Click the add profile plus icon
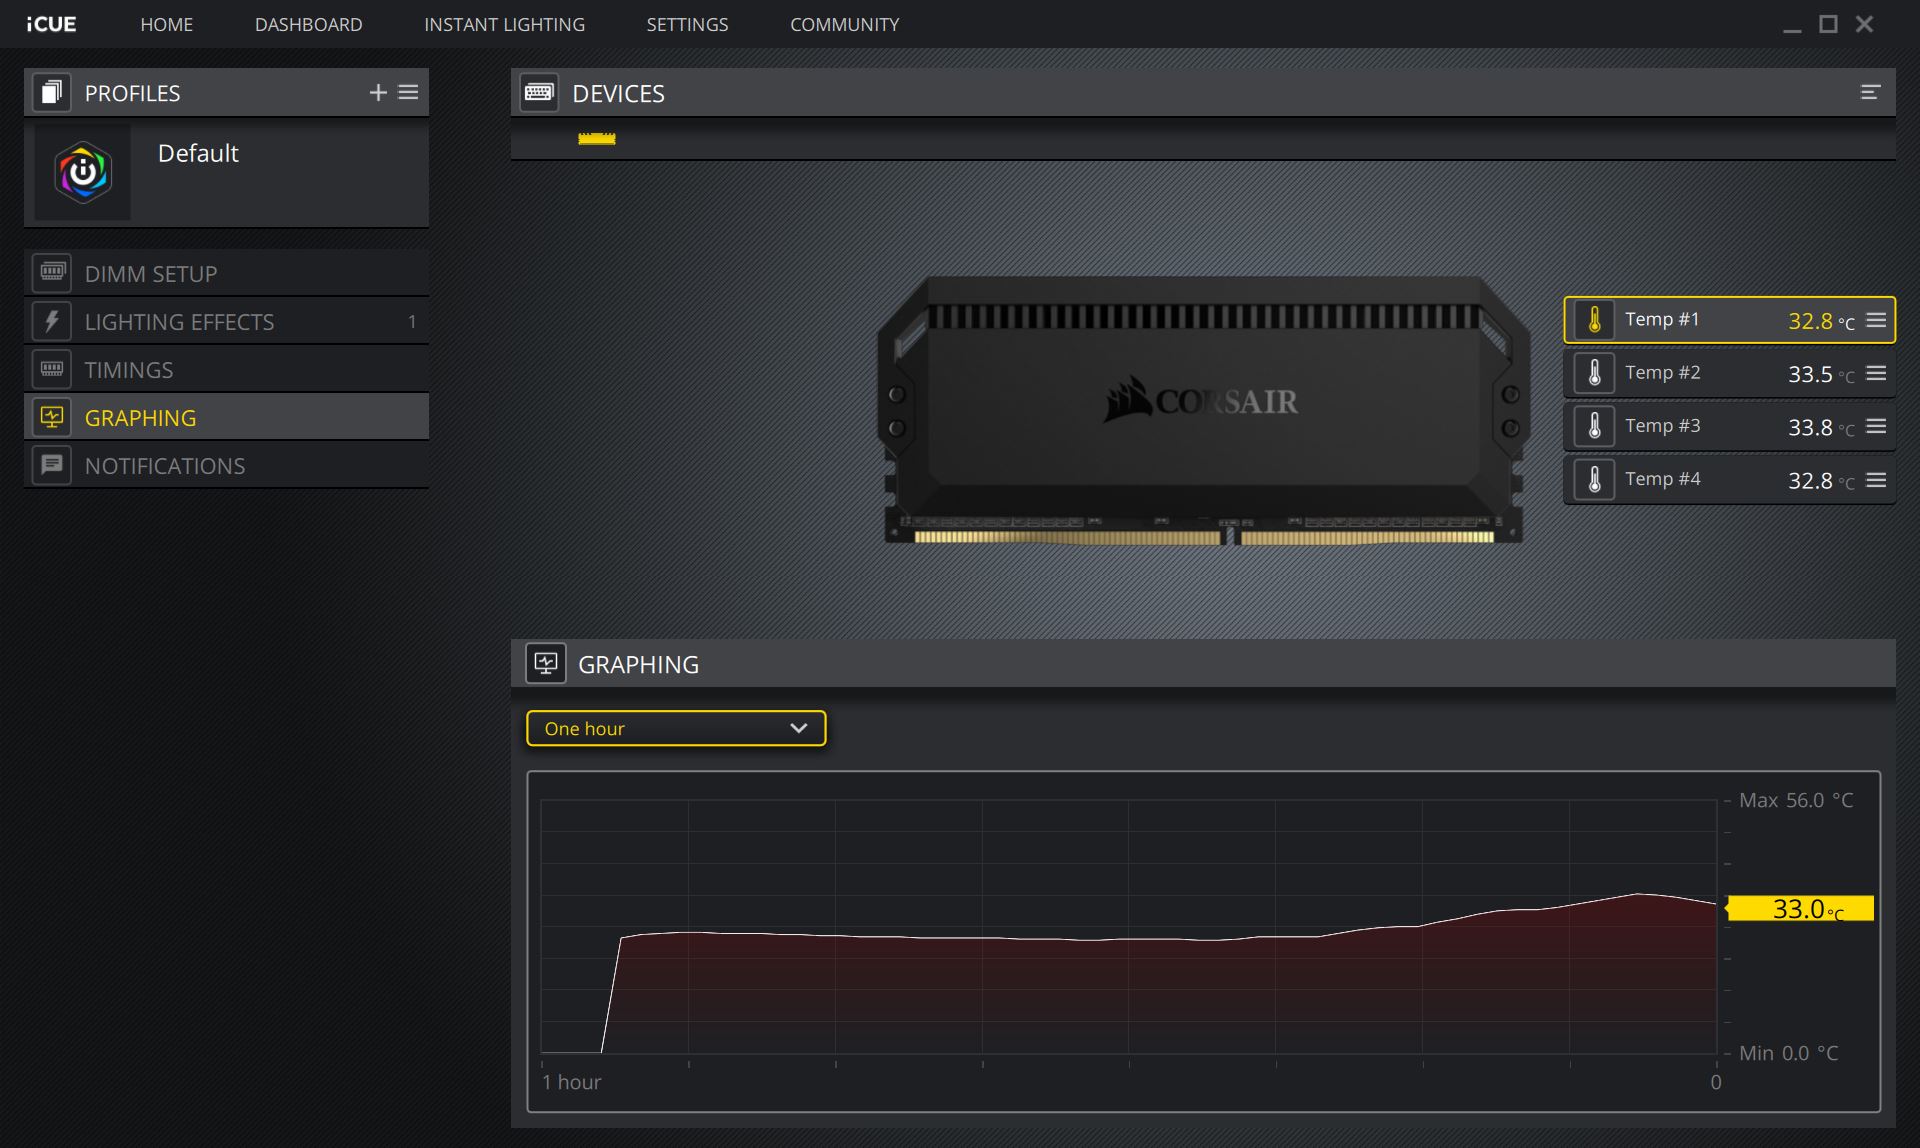The image size is (1920, 1148). 378,93
